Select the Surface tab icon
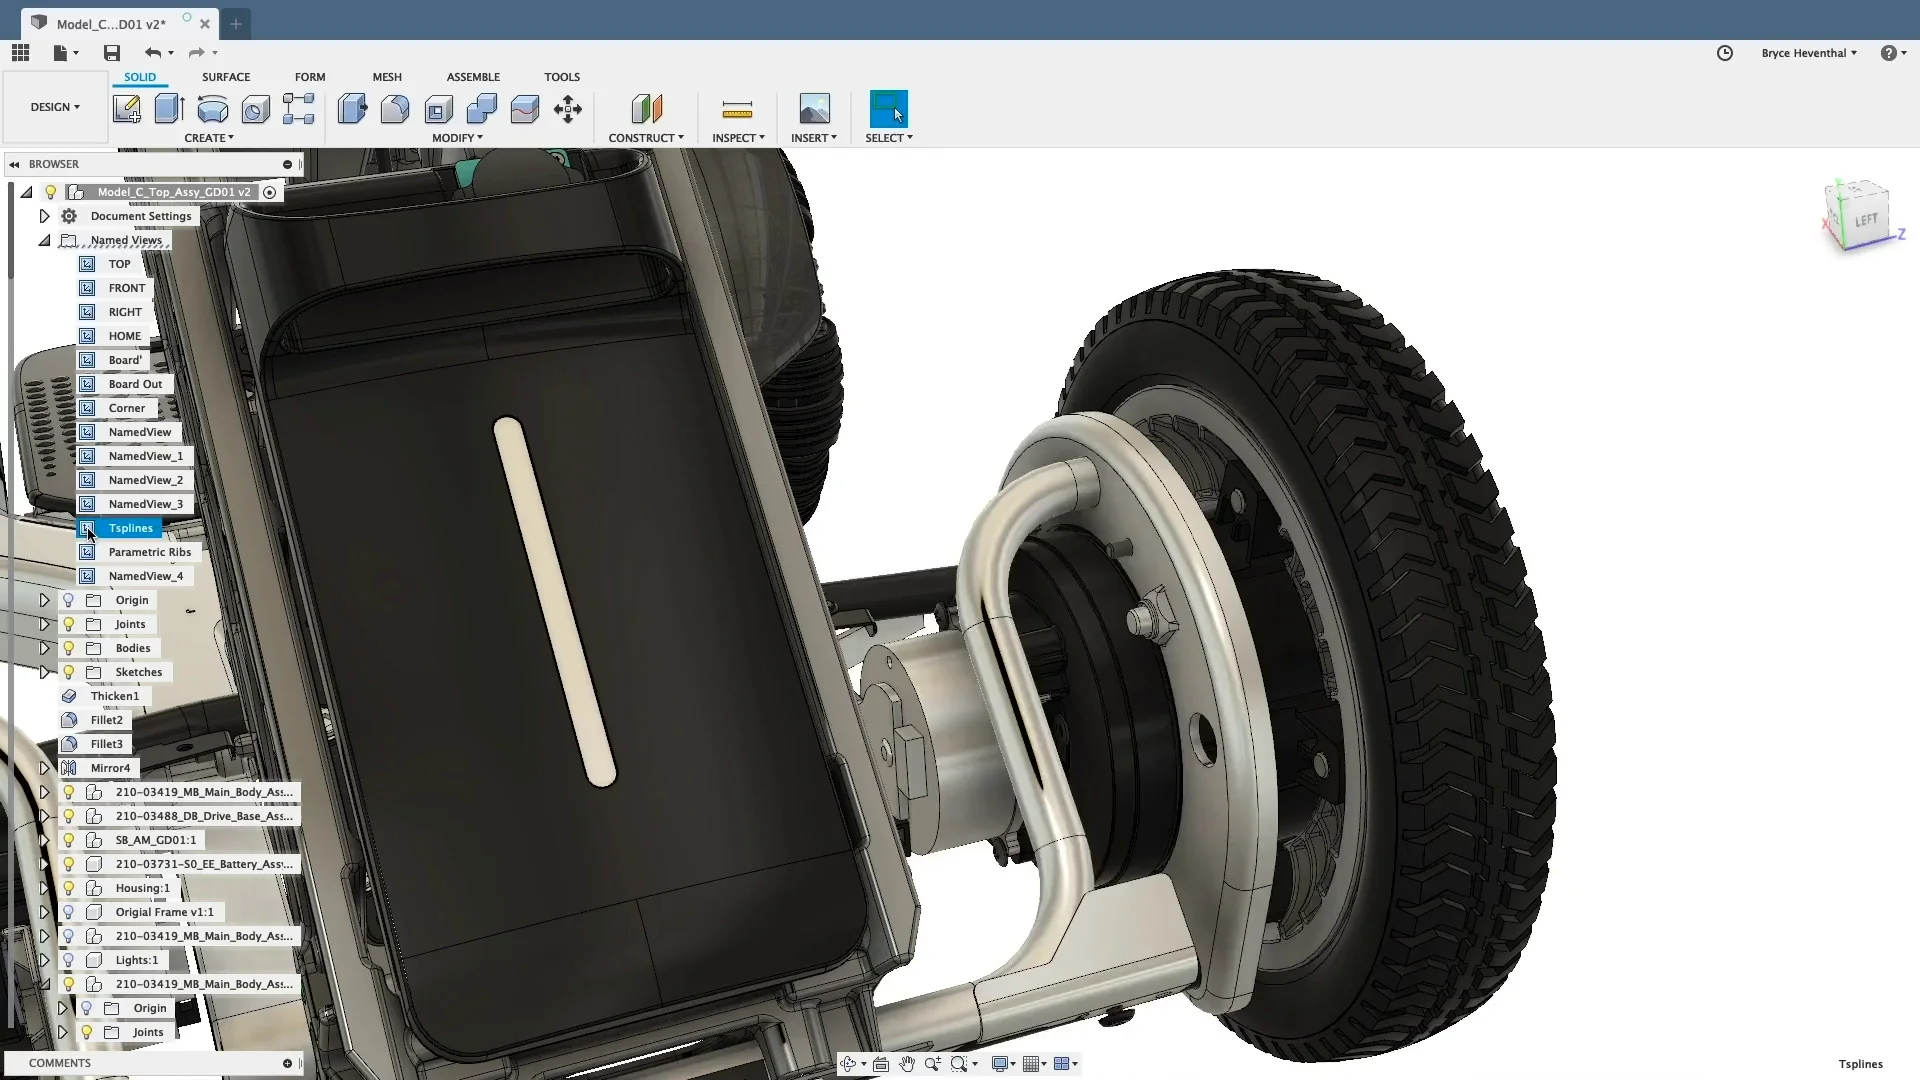The height and width of the screenshot is (1080, 1920). point(225,76)
